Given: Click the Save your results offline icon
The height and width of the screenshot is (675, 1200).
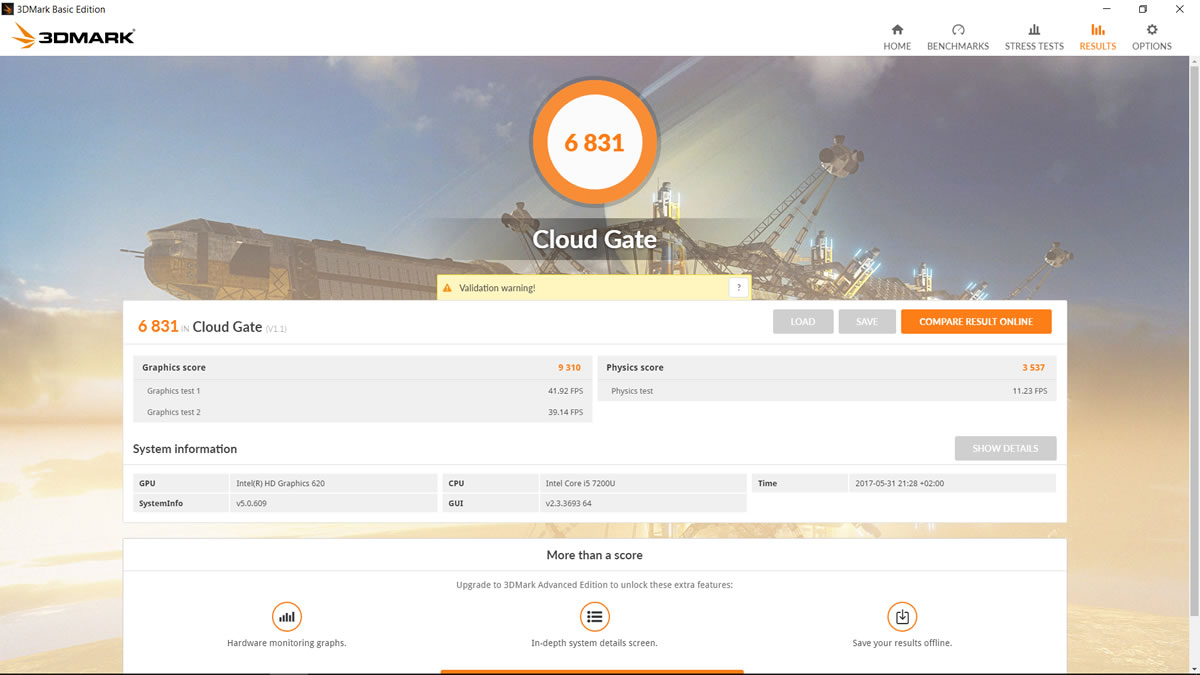Looking at the screenshot, I should pyautogui.click(x=902, y=616).
